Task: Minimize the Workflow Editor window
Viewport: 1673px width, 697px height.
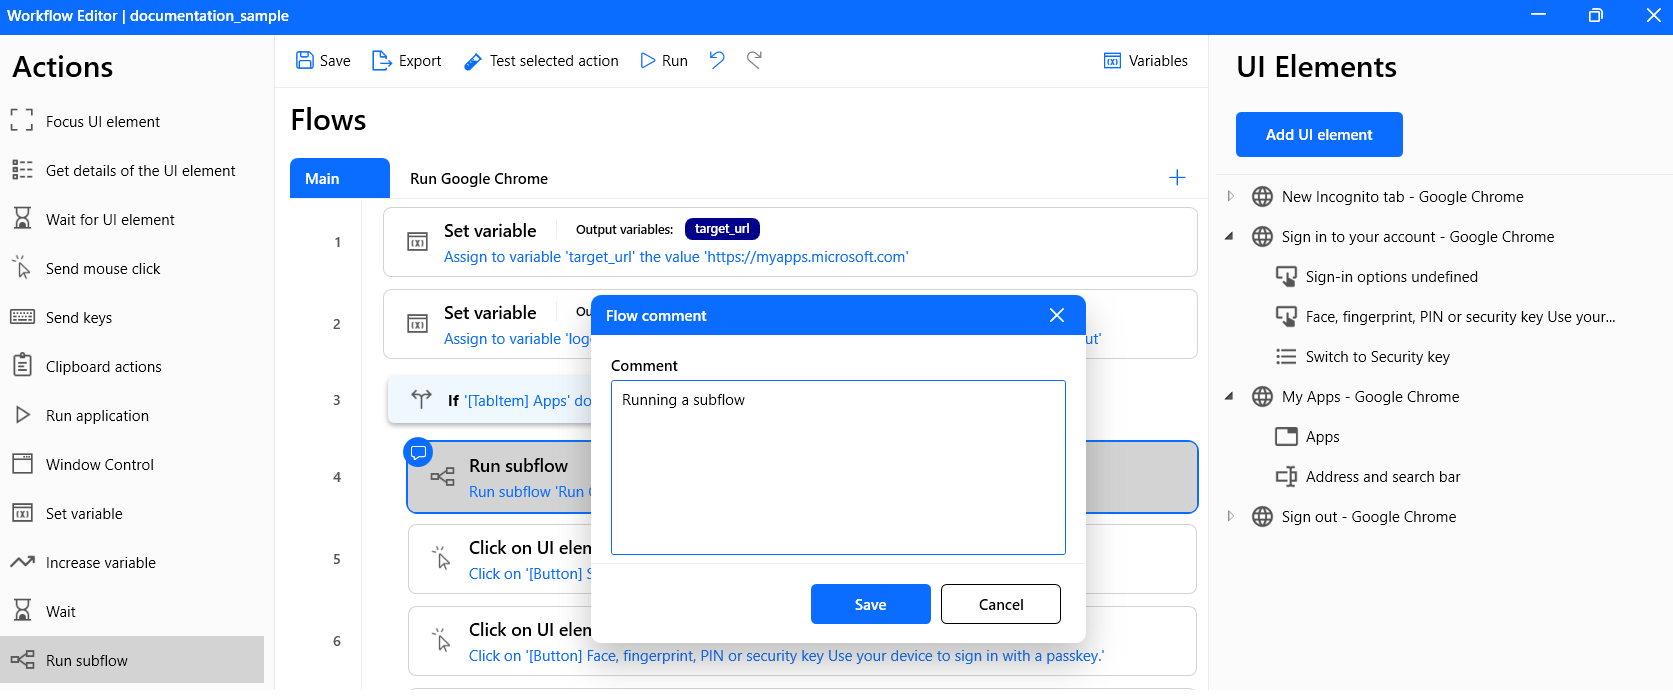Action: 1539,15
